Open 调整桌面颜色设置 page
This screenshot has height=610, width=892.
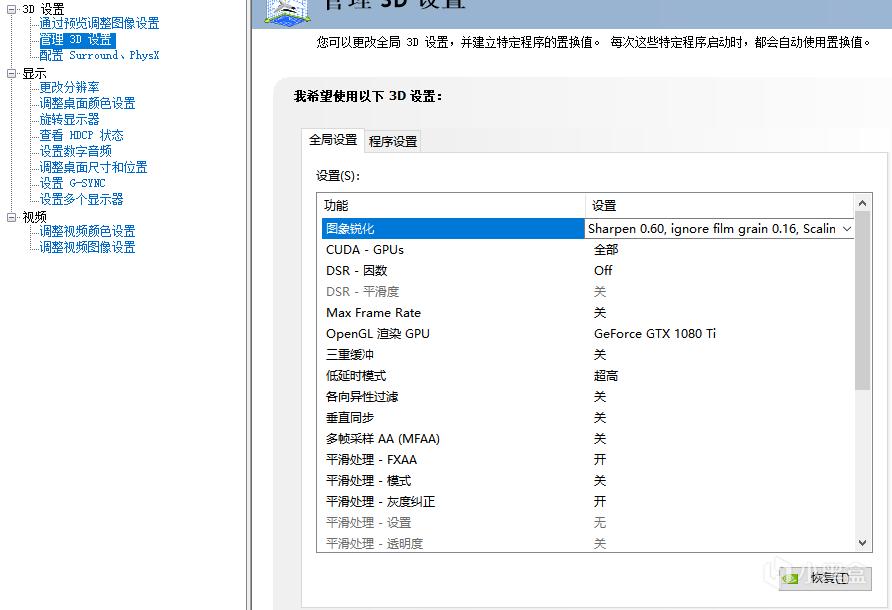point(87,103)
